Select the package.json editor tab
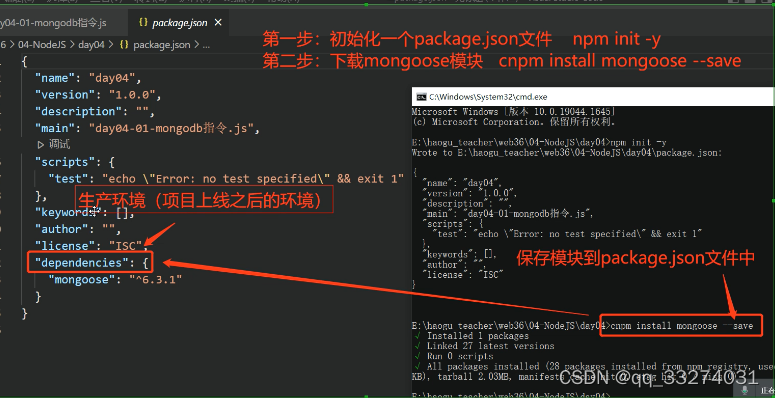The image size is (775, 398). pos(179,23)
